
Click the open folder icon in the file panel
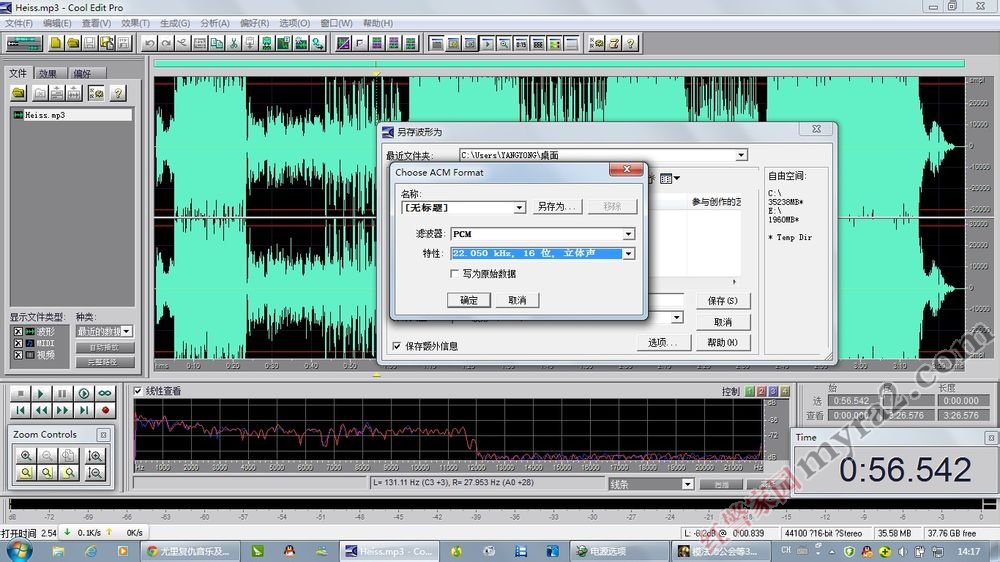[18, 93]
